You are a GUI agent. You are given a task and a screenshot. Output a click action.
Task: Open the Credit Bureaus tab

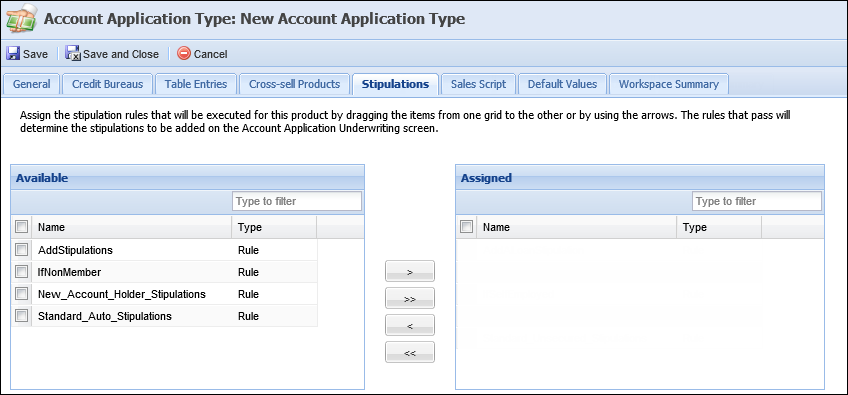pos(108,84)
